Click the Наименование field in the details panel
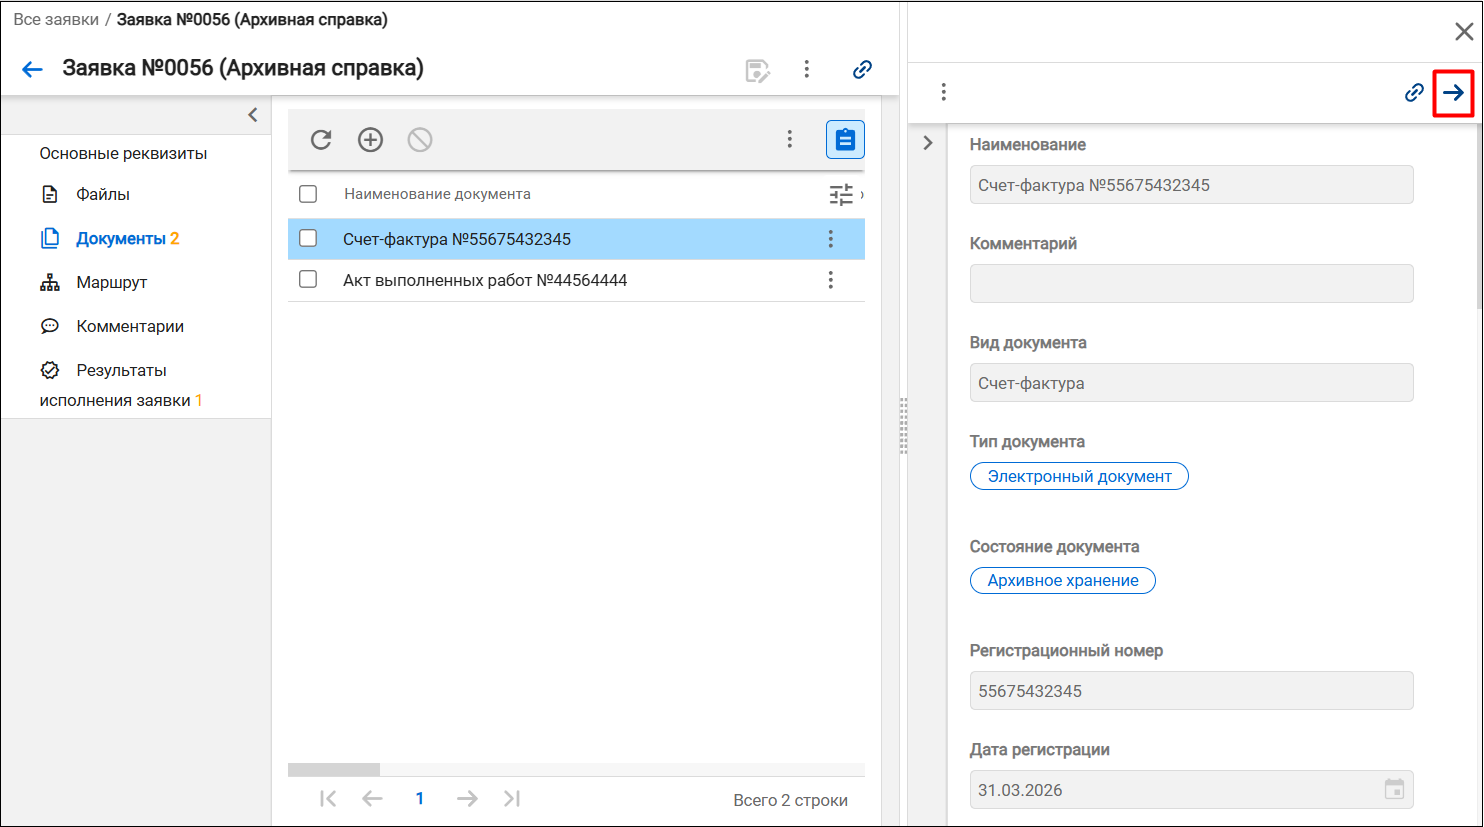The width and height of the screenshot is (1484, 827). 1191,185
